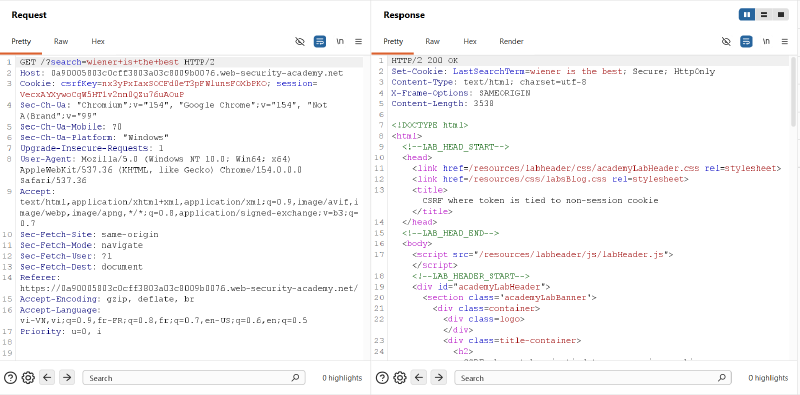Open the Render tab in Response panel
The width and height of the screenshot is (800, 395).
coord(511,41)
